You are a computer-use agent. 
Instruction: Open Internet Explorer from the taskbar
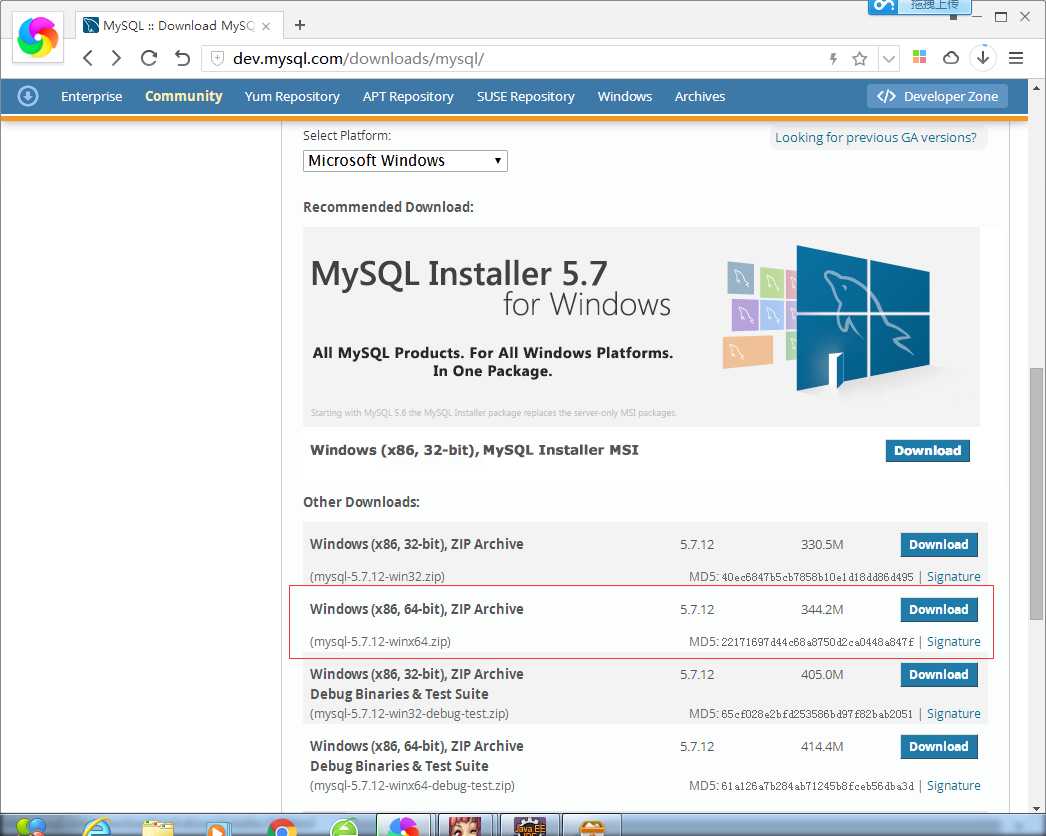coord(97,827)
